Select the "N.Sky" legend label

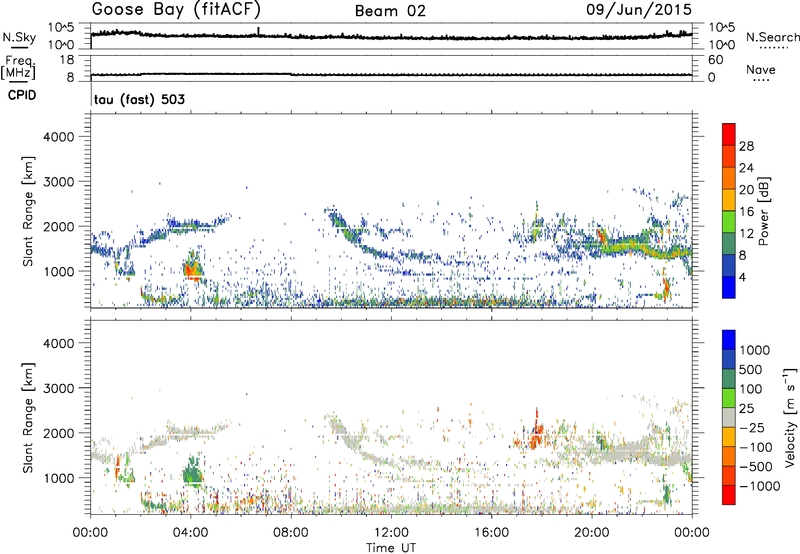click(x=19, y=37)
